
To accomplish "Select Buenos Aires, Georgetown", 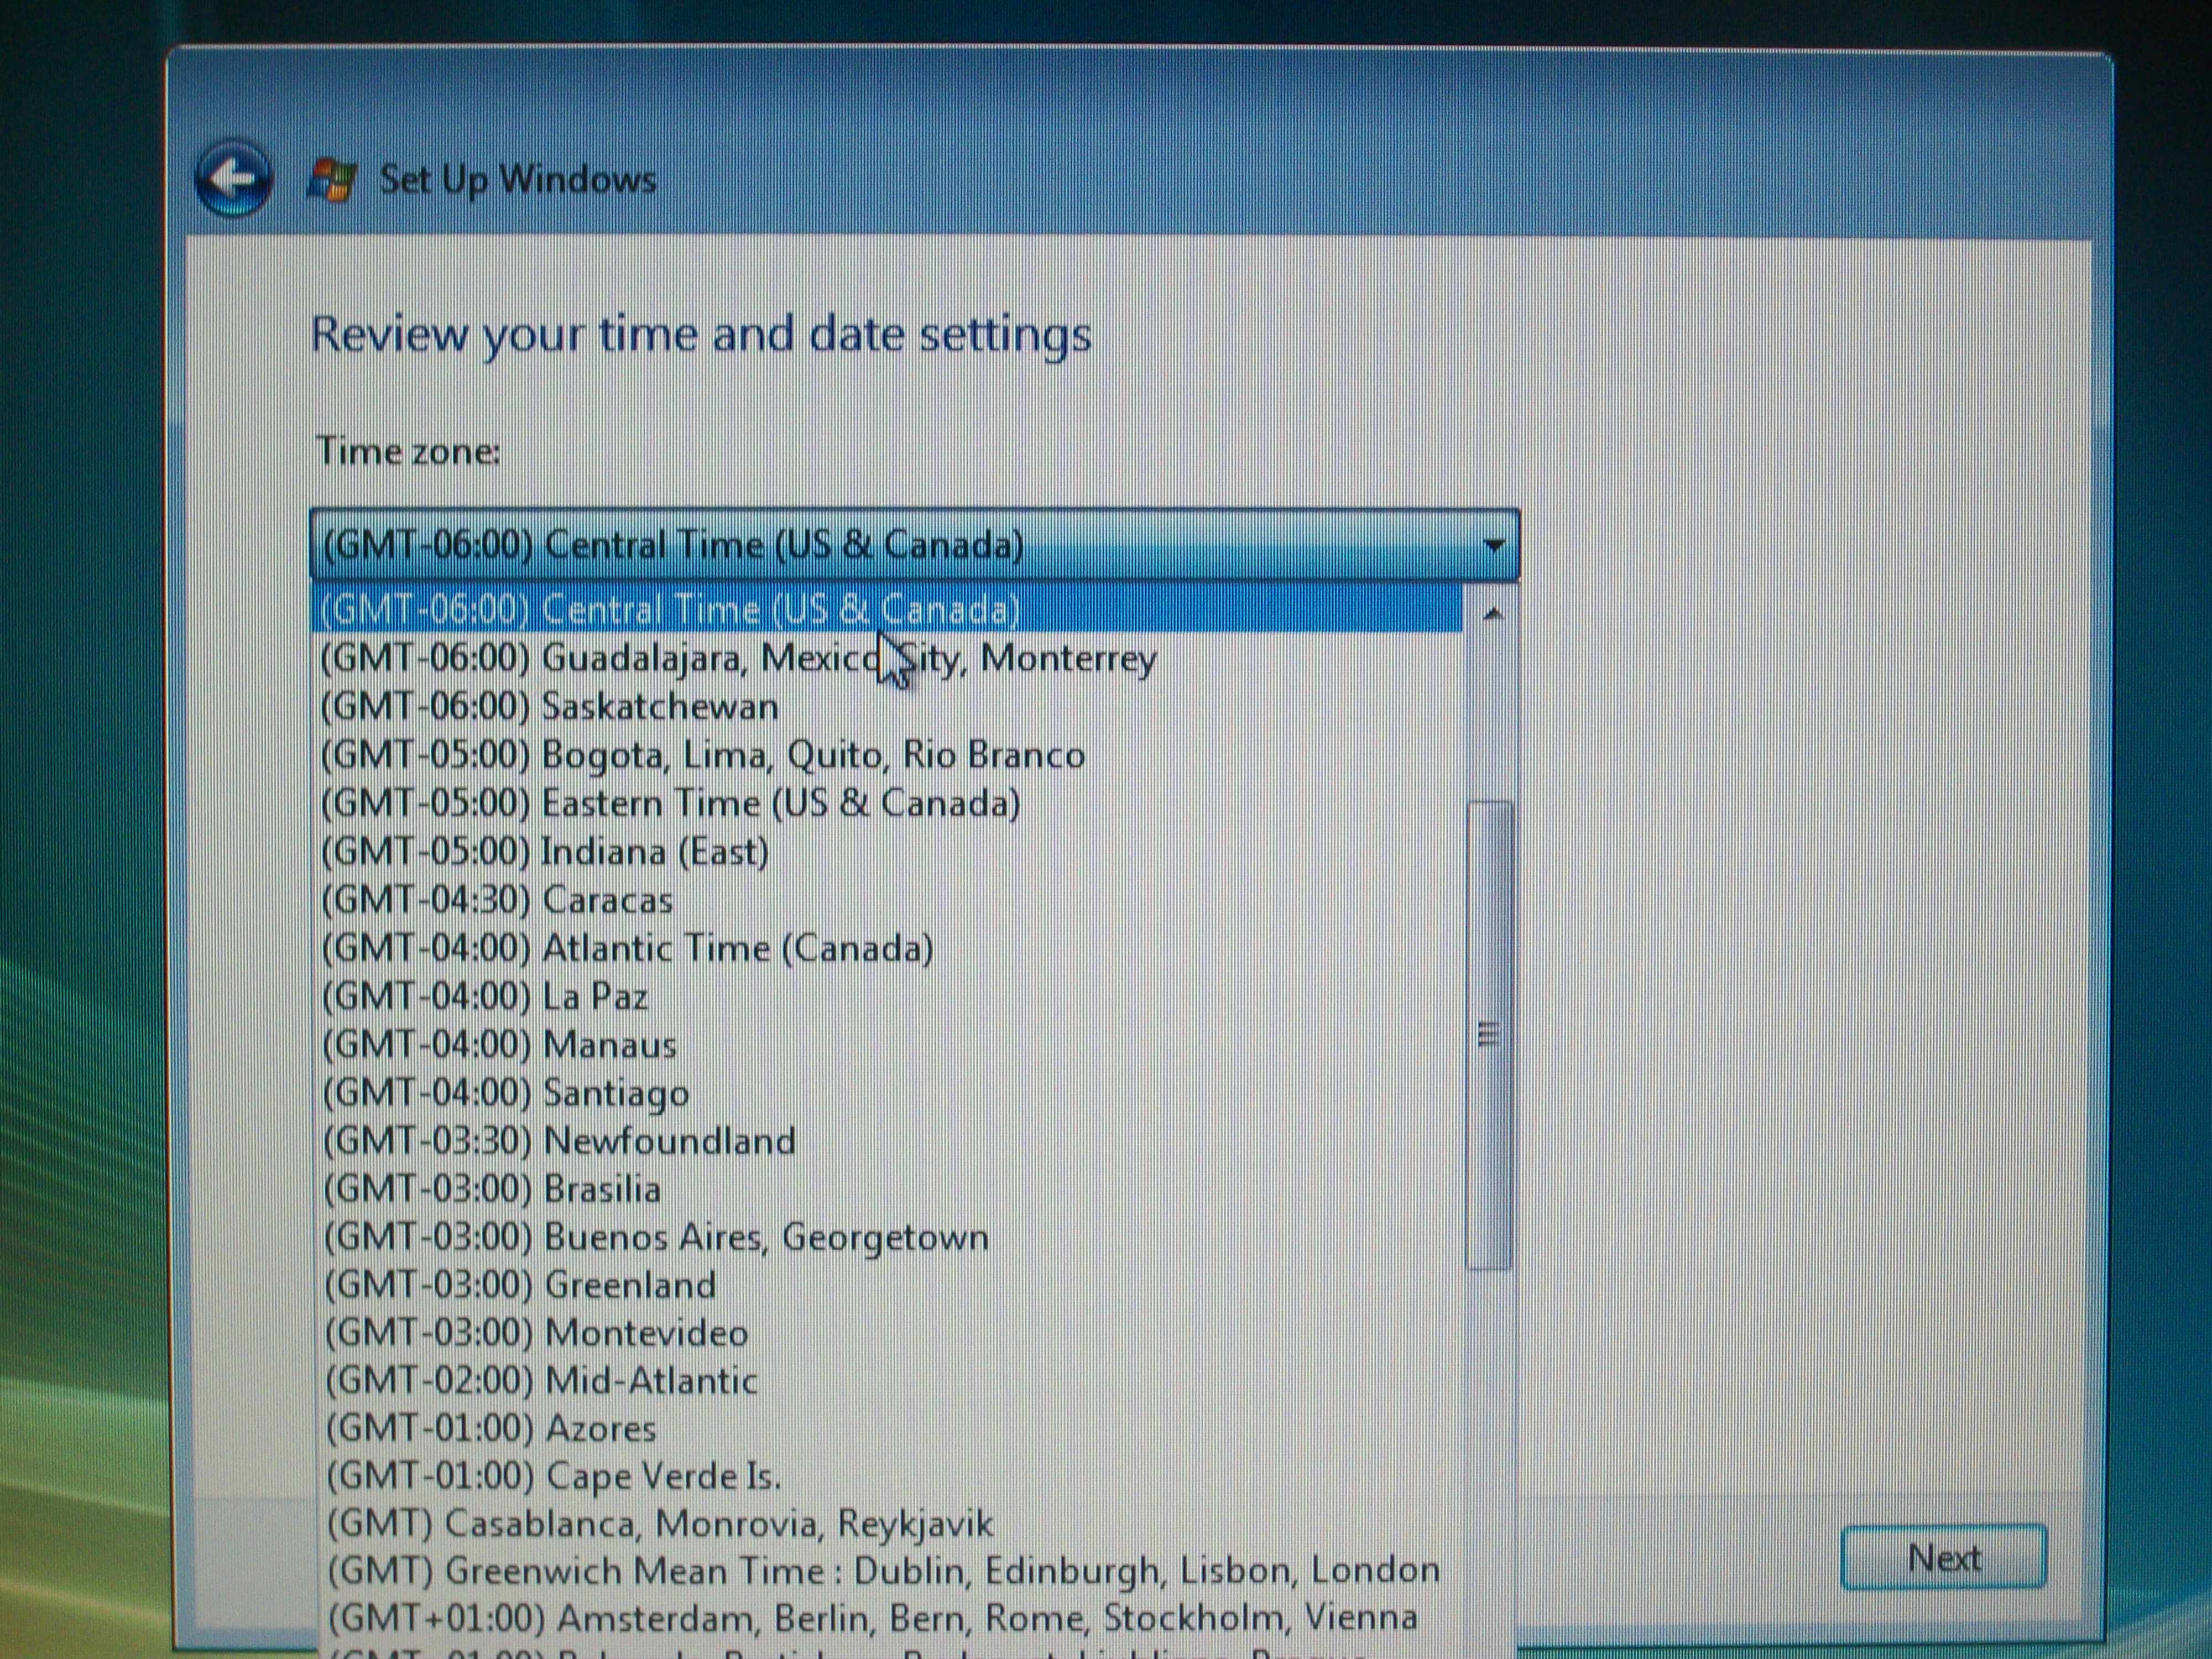I will [888, 1237].
